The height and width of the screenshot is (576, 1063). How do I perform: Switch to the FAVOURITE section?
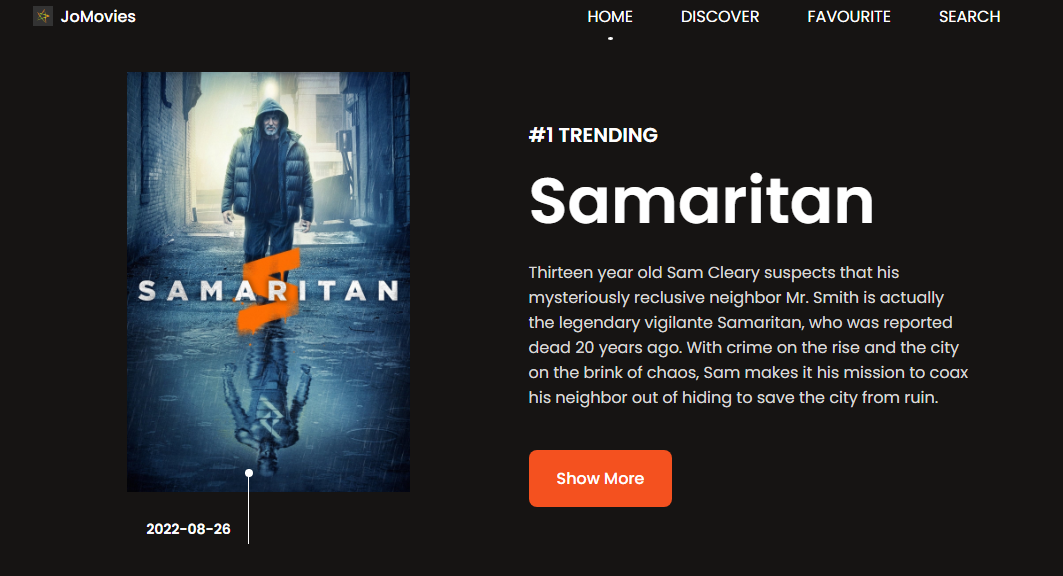click(849, 16)
